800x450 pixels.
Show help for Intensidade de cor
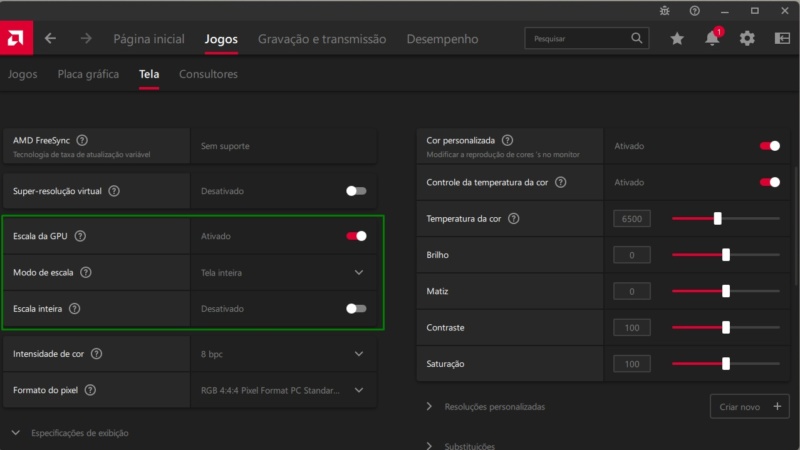tap(96, 354)
